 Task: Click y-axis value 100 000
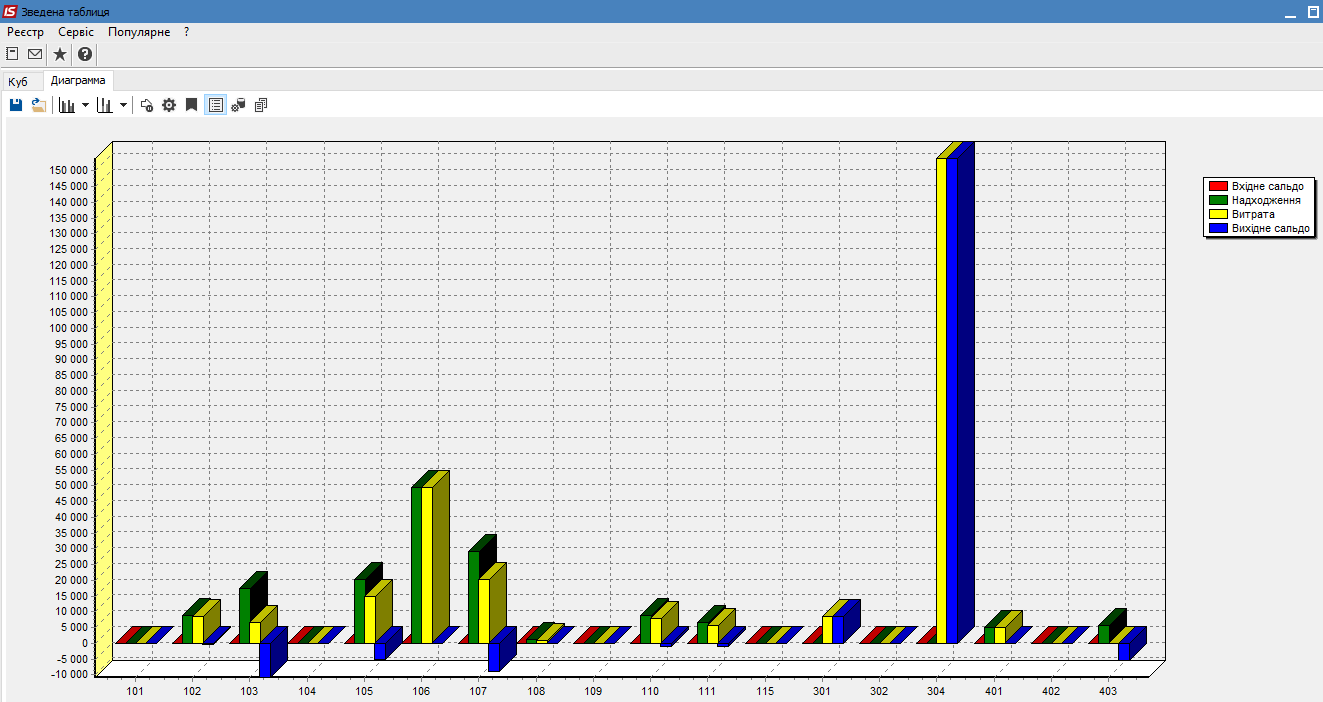pos(69,328)
